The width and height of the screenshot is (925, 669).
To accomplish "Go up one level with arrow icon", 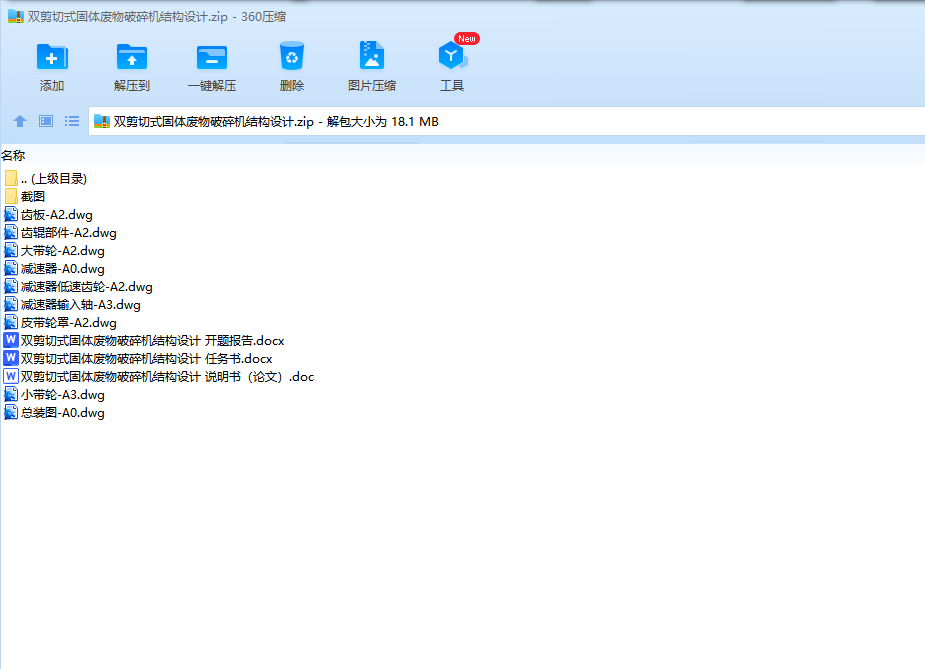I will [19, 122].
